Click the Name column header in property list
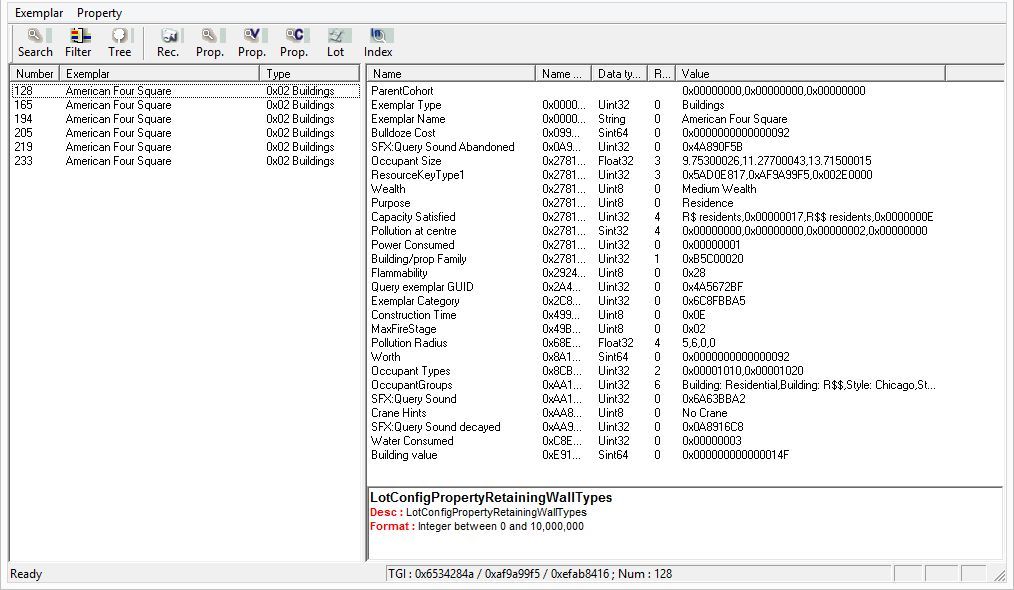Image resolution: width=1014 pixels, height=590 pixels. tap(451, 74)
